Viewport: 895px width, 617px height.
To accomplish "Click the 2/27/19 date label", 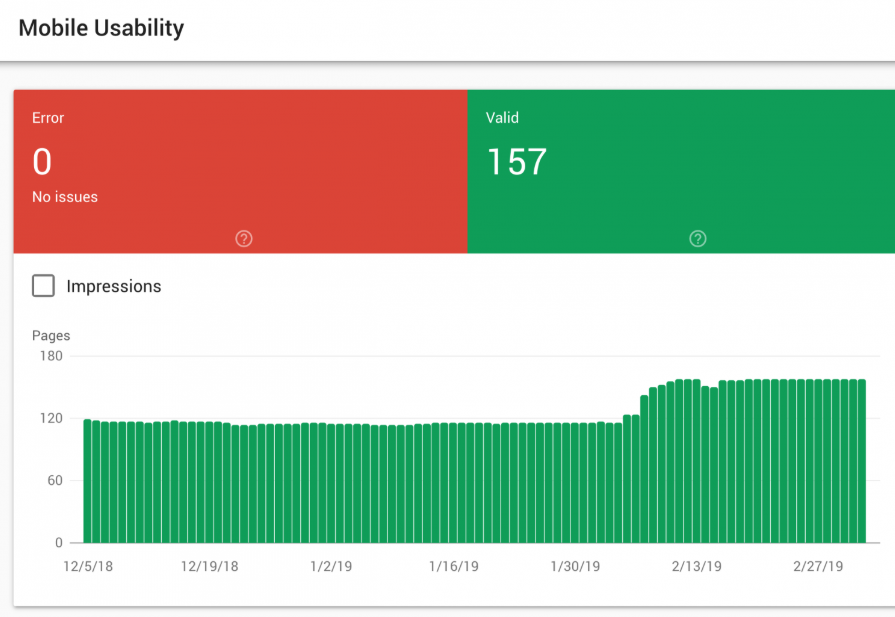I will click(818, 566).
